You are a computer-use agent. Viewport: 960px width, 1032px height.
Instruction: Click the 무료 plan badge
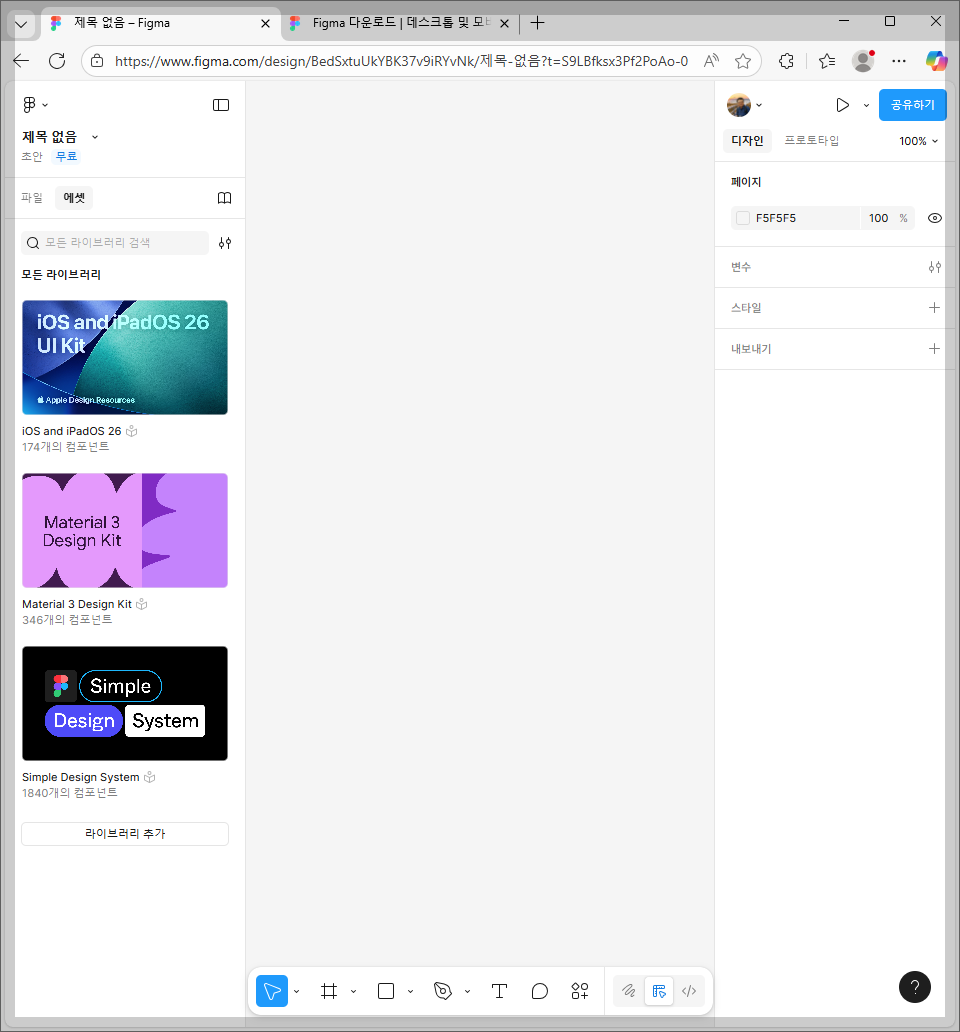(66, 156)
